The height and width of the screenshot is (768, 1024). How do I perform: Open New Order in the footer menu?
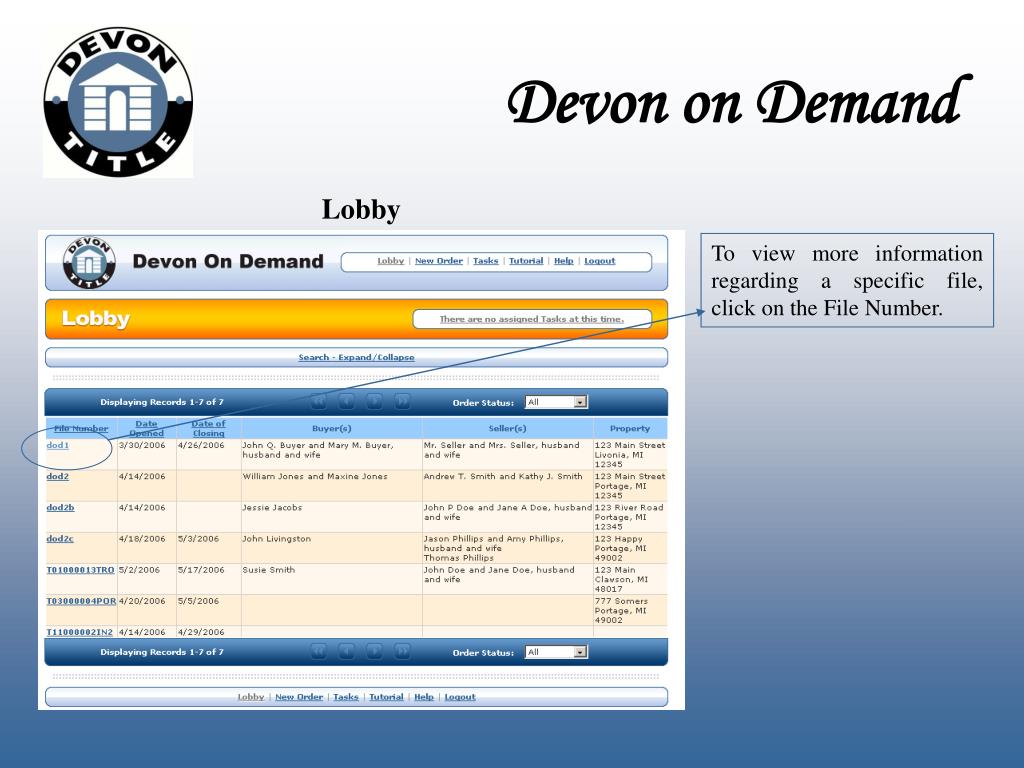tap(299, 697)
